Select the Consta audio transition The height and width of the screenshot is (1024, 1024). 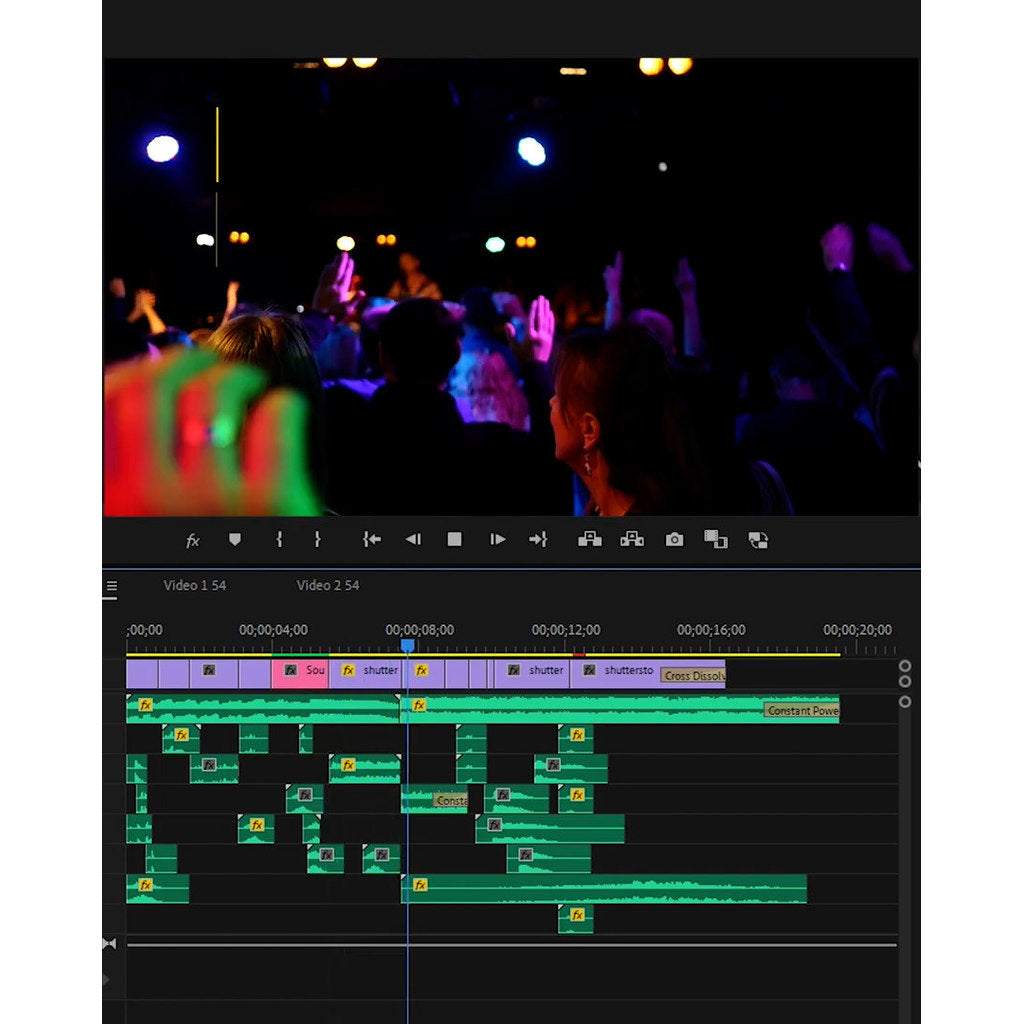point(451,801)
